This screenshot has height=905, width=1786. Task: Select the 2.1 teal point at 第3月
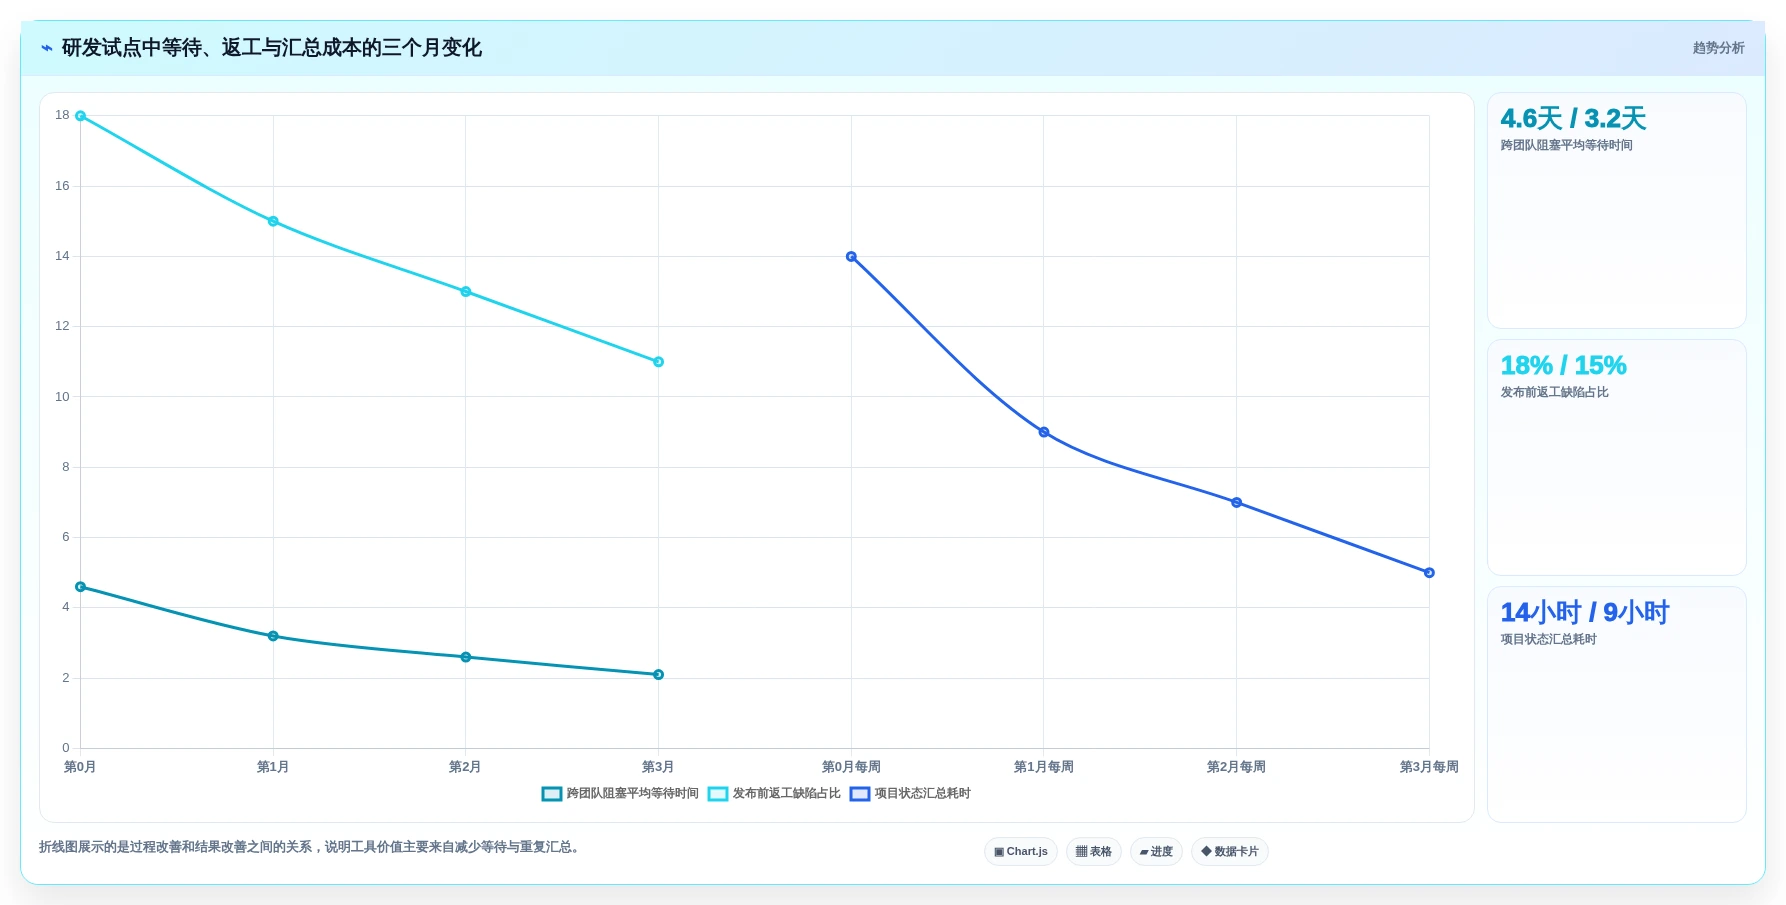click(658, 675)
